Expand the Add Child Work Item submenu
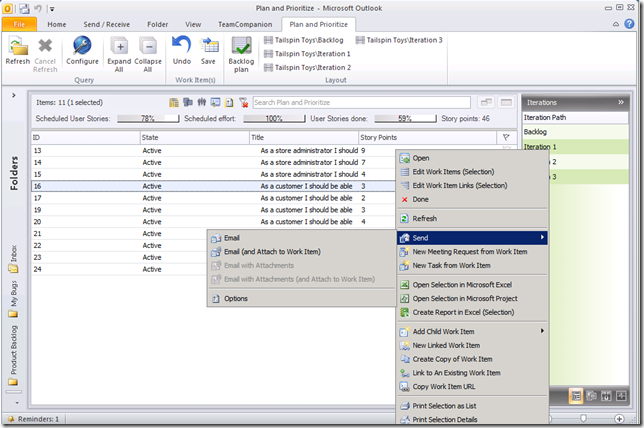Screen dimensions: 644x428 pyautogui.click(x=542, y=331)
